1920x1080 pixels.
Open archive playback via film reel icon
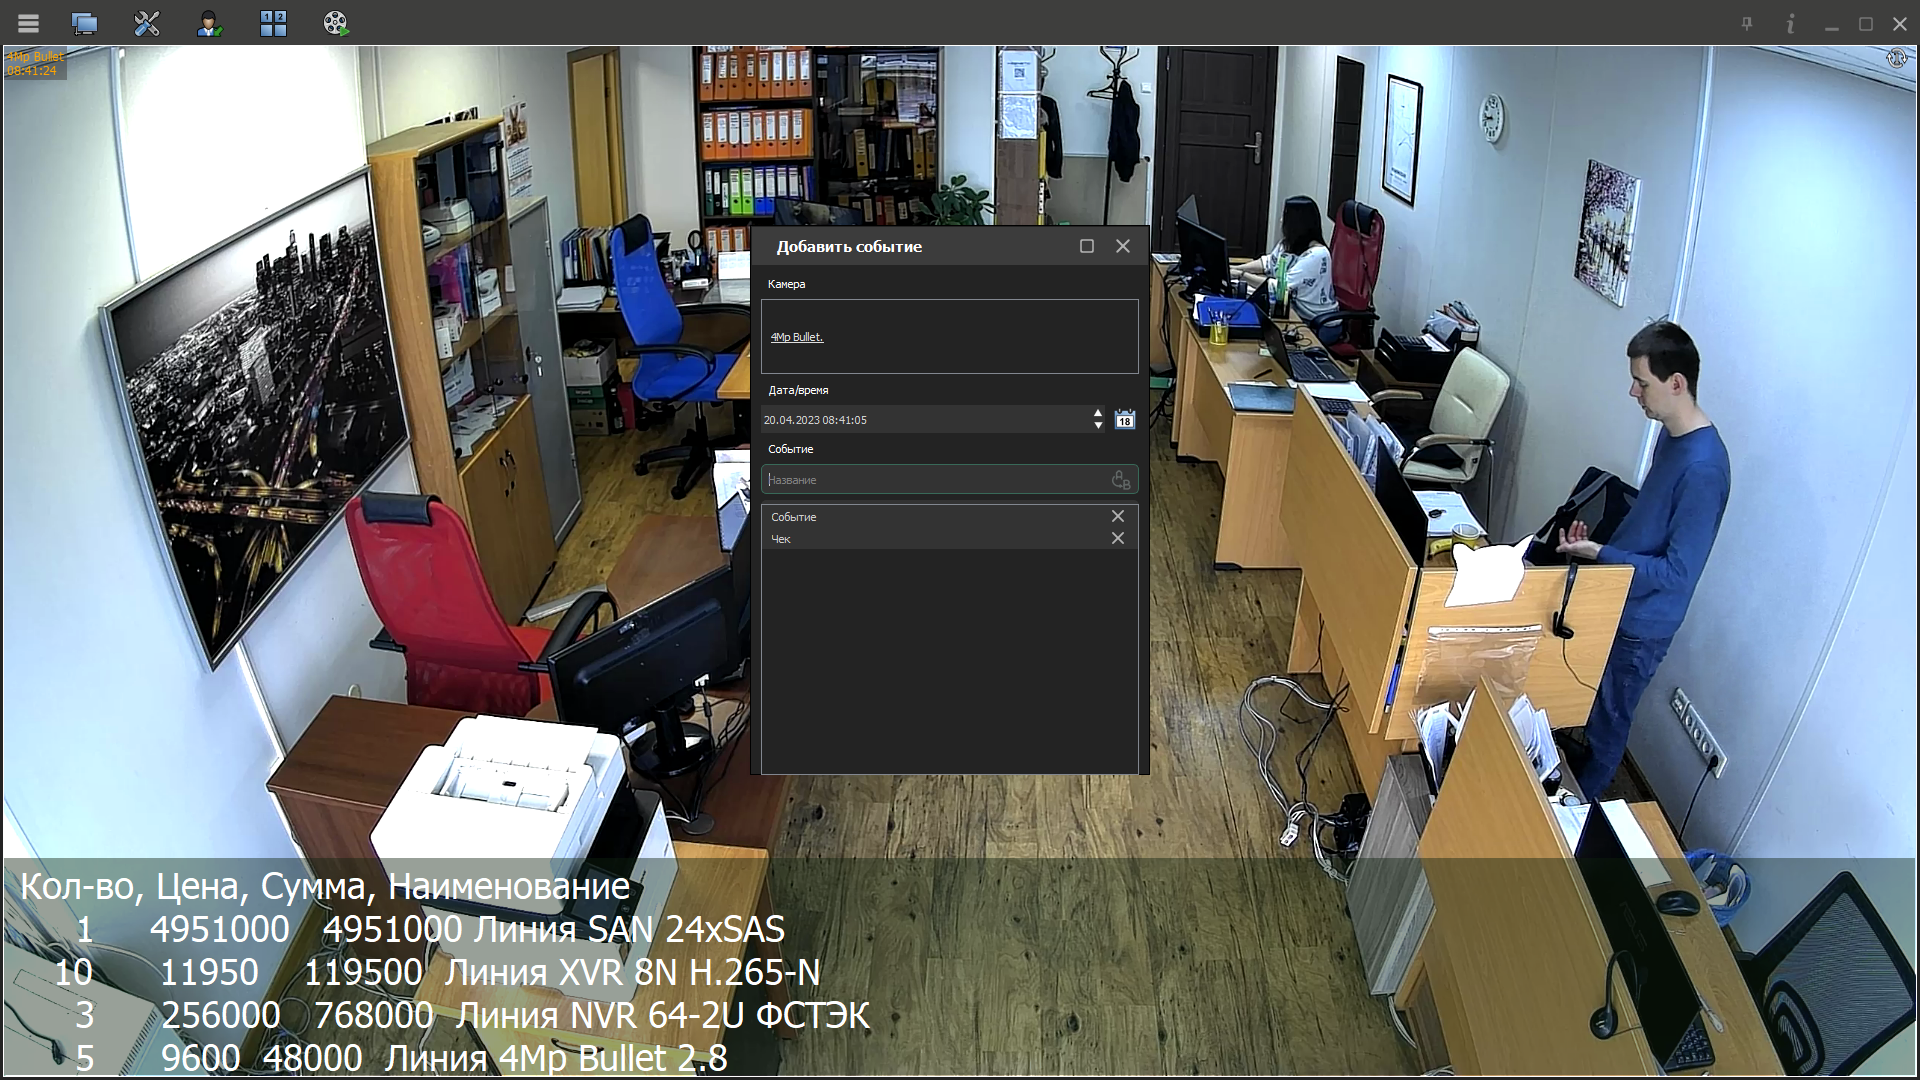[336, 23]
